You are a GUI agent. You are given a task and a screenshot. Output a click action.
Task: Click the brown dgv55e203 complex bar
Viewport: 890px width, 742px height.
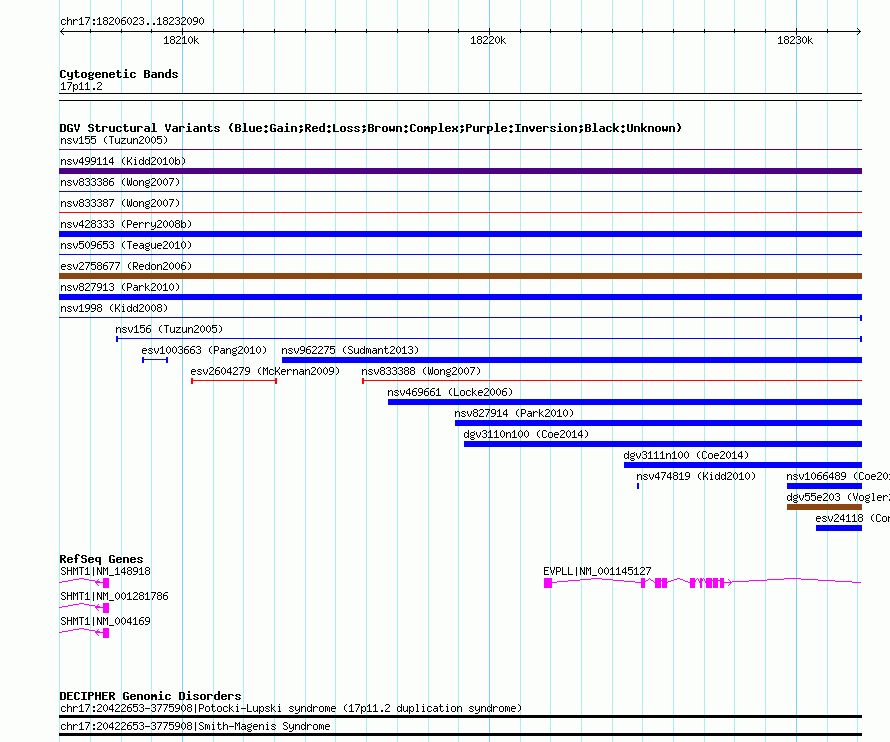[824, 507]
